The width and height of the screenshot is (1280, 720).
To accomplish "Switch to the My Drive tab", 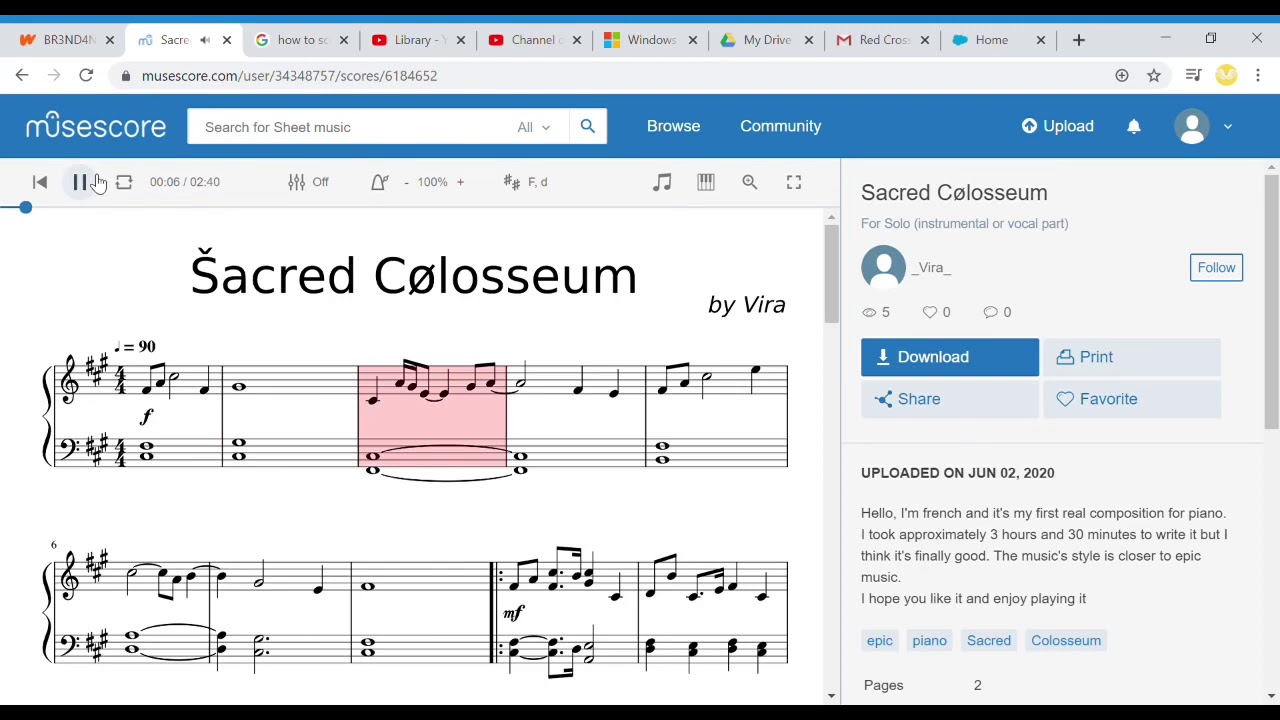I will click(x=768, y=40).
